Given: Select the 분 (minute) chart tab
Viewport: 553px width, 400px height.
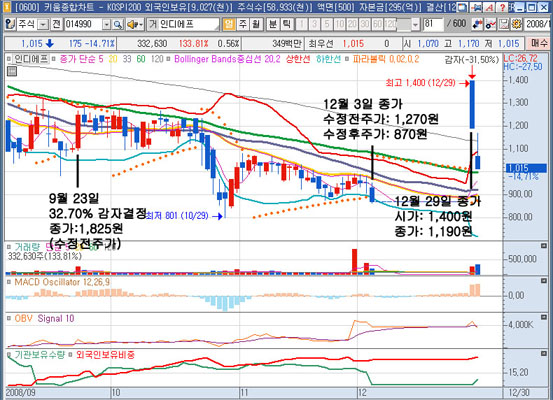Looking at the screenshot, I should click(x=273, y=24).
